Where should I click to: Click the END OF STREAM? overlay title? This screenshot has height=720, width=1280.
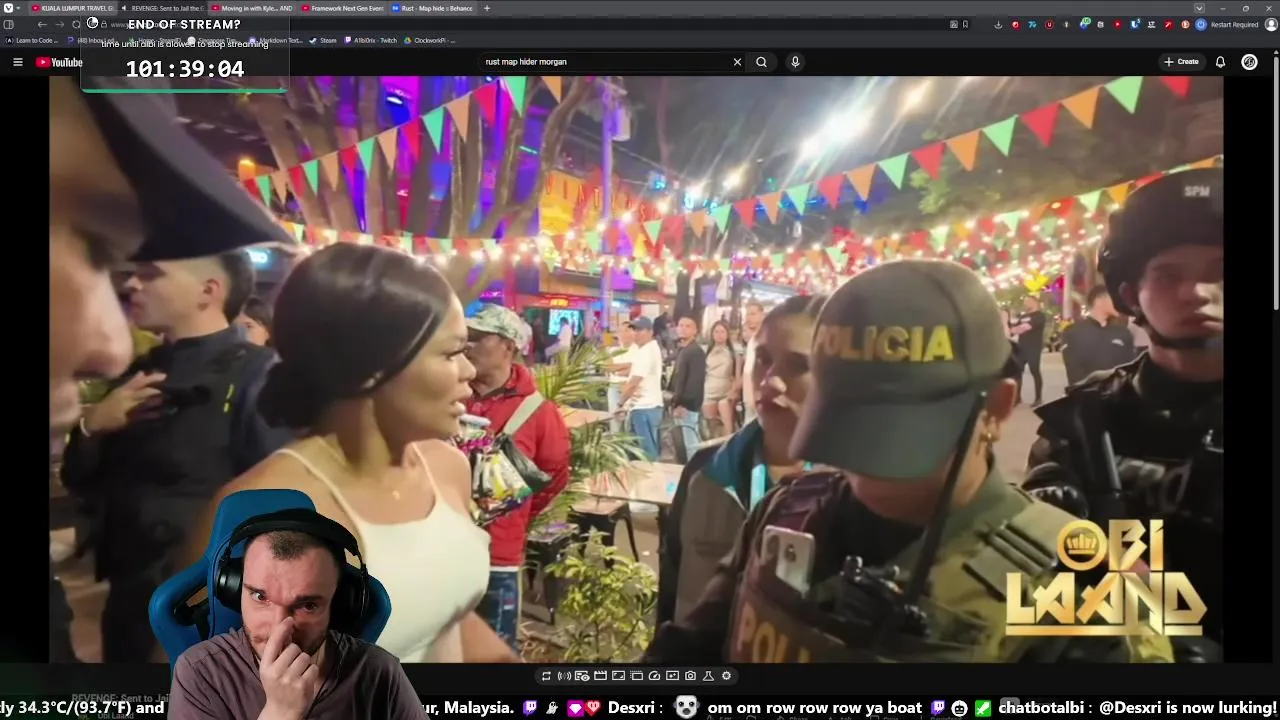[185, 24]
